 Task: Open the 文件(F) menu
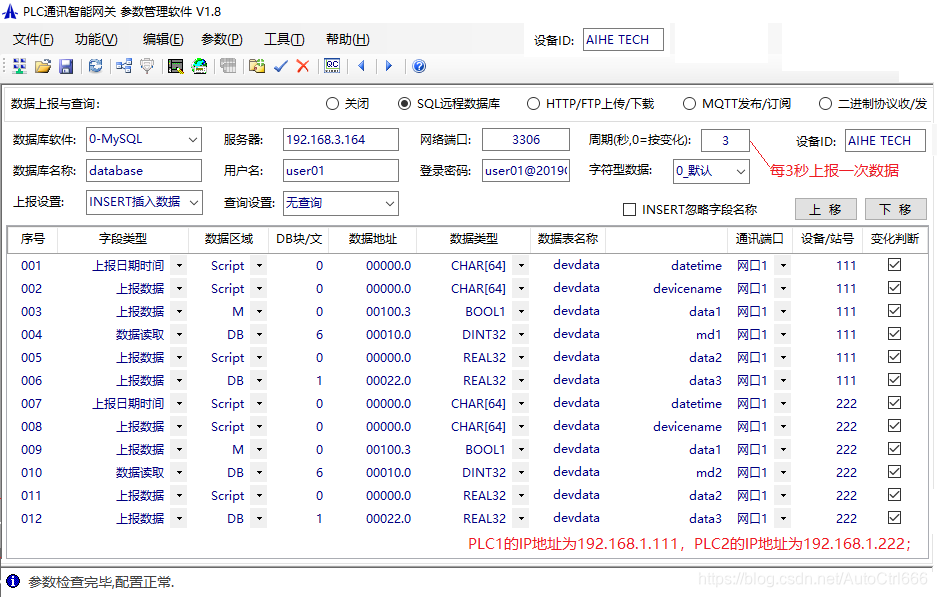tap(33, 39)
